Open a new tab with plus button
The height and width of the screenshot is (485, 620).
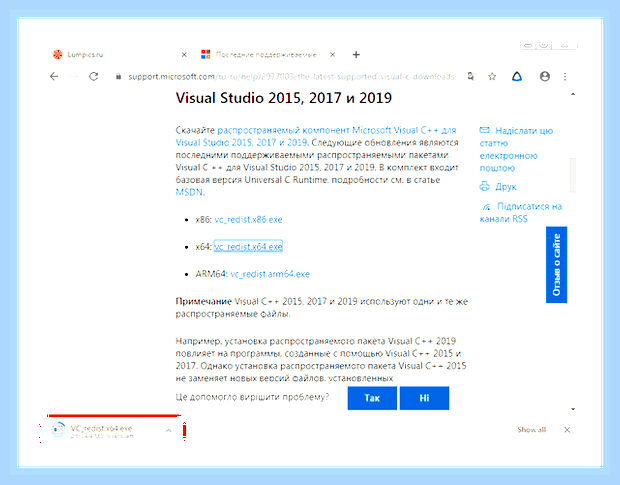click(x=356, y=55)
